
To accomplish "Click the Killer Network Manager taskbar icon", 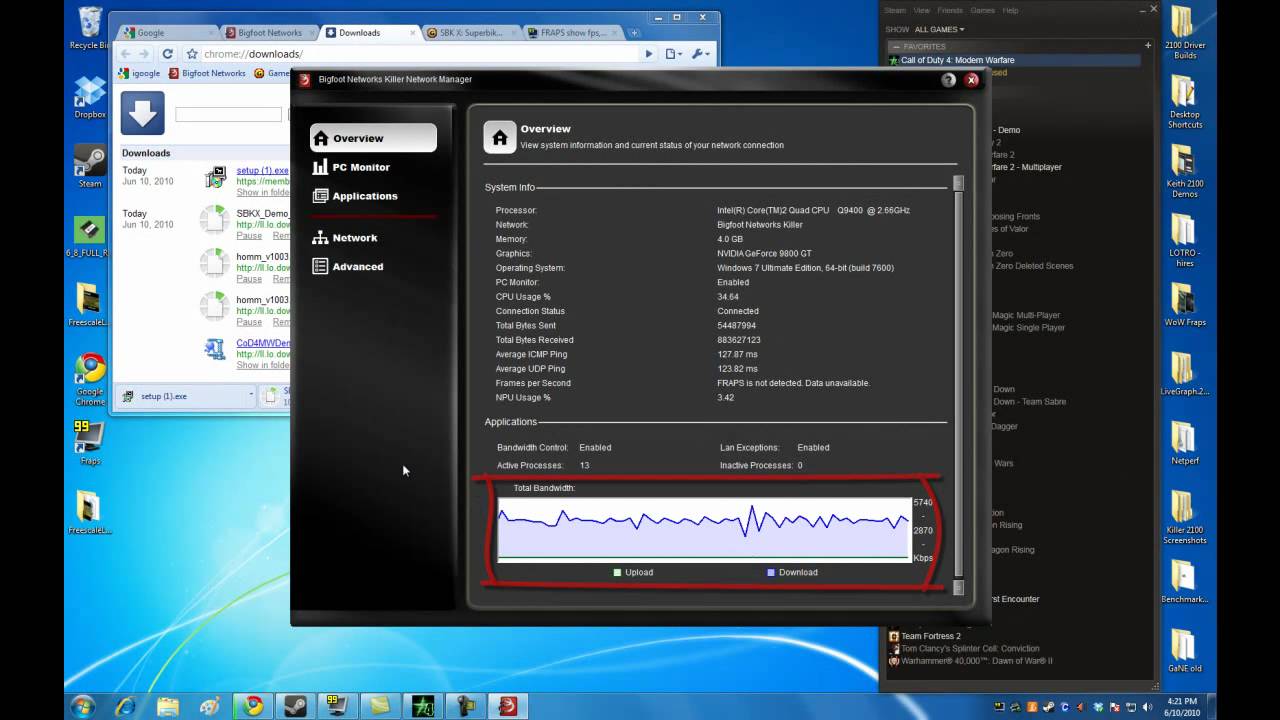I will click(x=509, y=706).
